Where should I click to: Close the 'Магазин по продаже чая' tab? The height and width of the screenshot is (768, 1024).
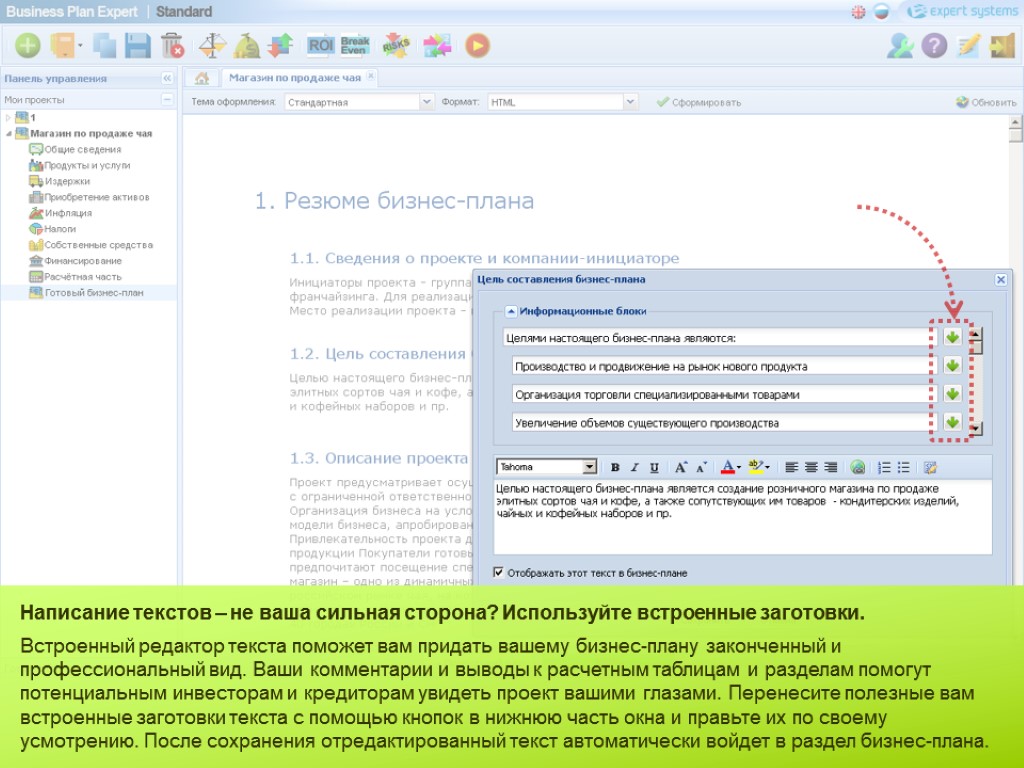tap(371, 76)
